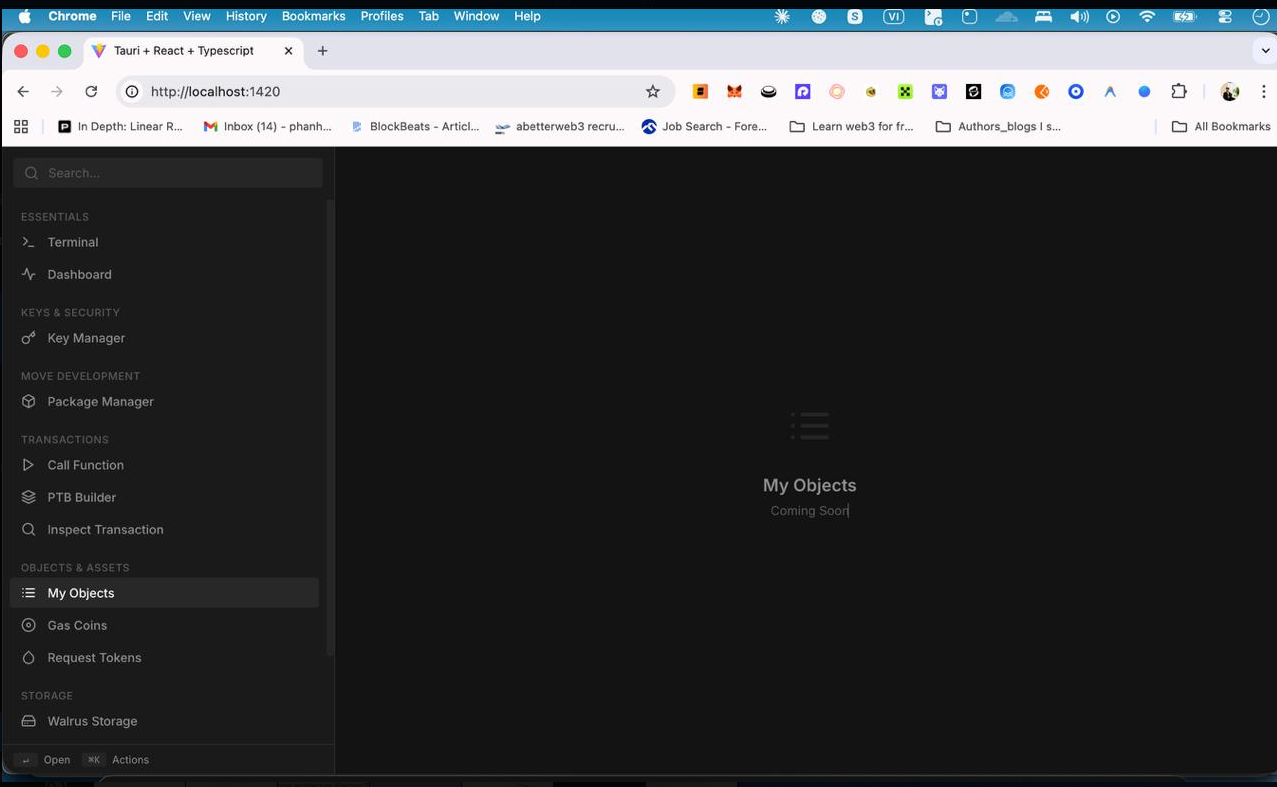Select the Terminal icon in the sidebar
This screenshot has height=787, width=1277.
click(29, 242)
